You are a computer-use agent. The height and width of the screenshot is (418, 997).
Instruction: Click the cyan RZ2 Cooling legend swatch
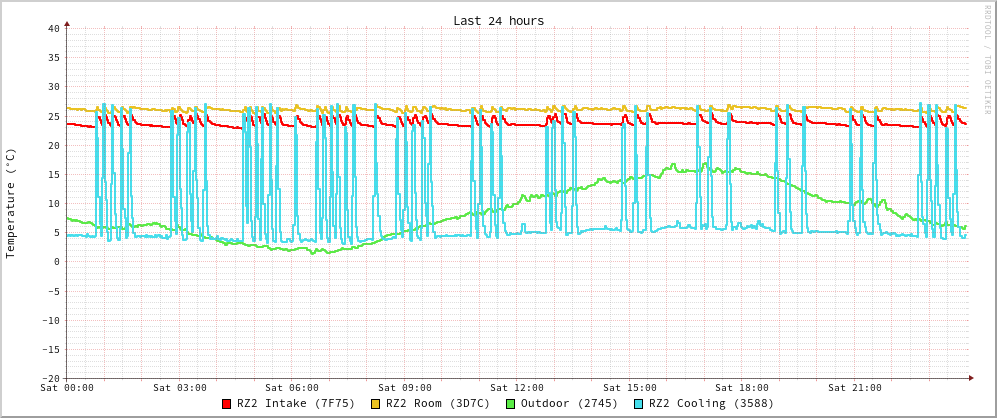coord(639,404)
